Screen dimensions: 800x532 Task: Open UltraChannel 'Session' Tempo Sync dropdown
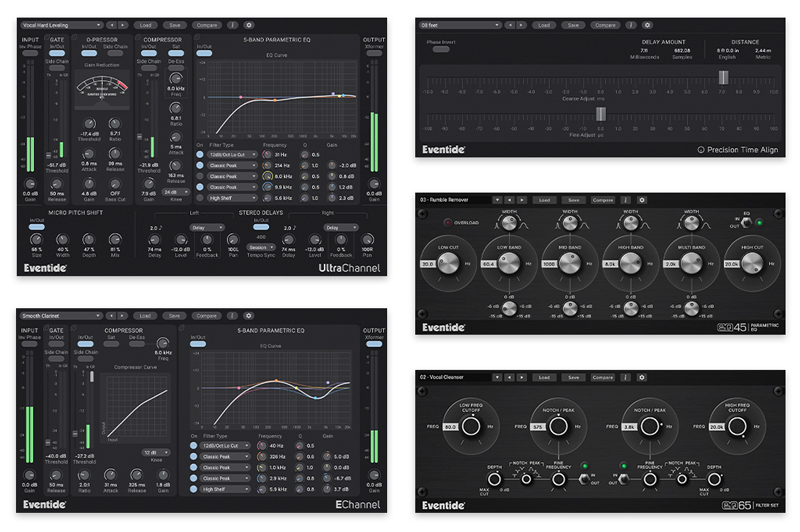[x=261, y=247]
